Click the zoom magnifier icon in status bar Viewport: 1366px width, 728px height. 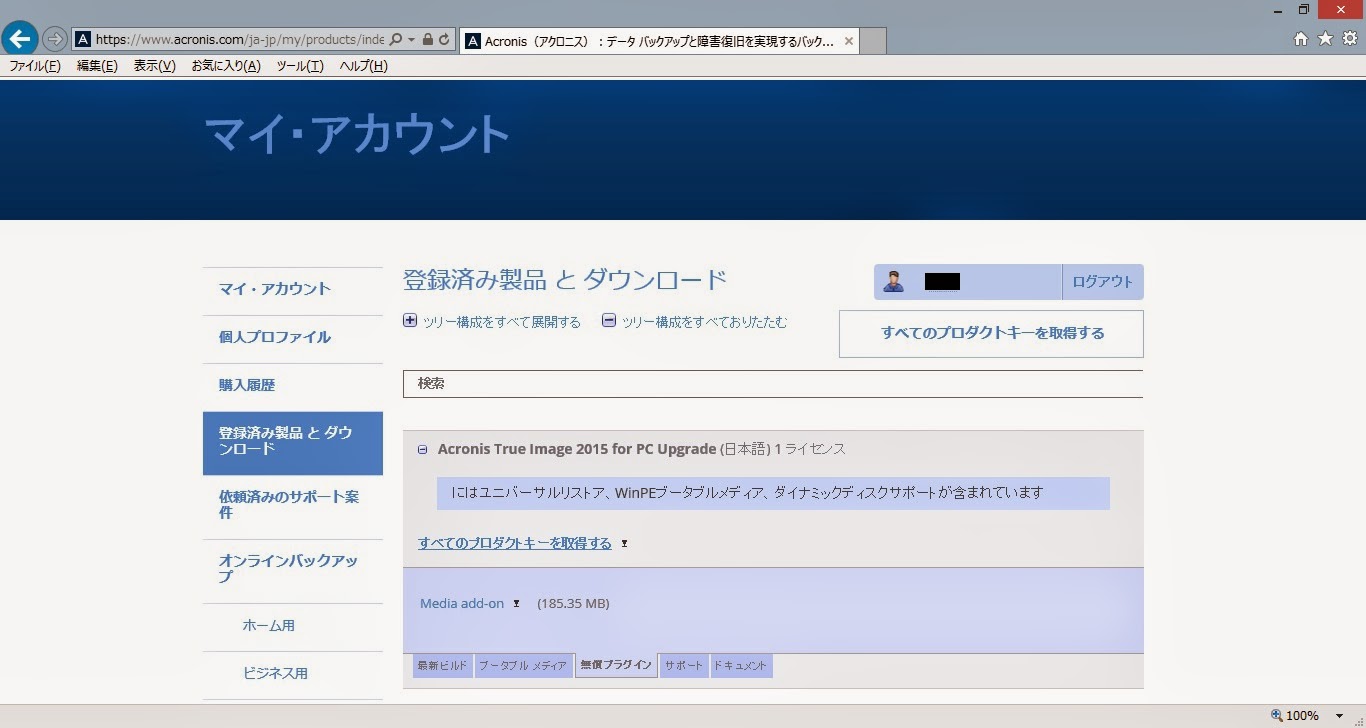[1276, 716]
